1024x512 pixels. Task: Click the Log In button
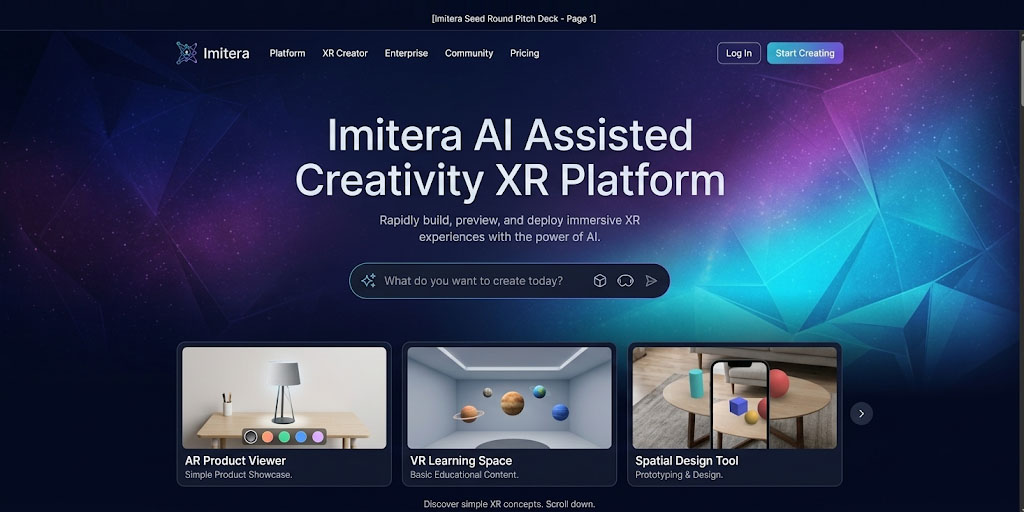click(739, 54)
